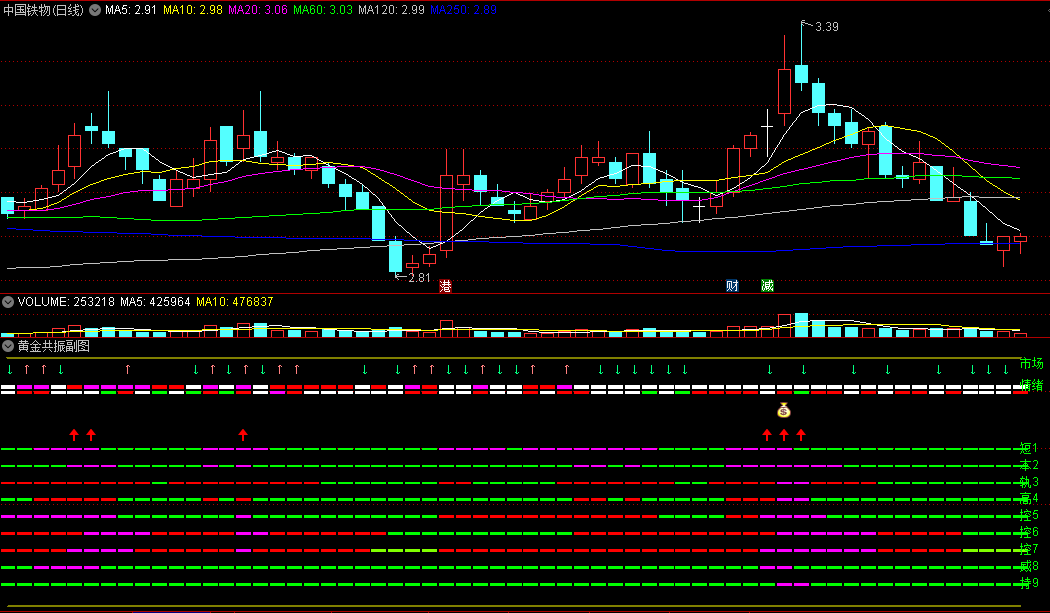Click the green 减 marker icon
This screenshot has width=1050, height=613.
767,286
